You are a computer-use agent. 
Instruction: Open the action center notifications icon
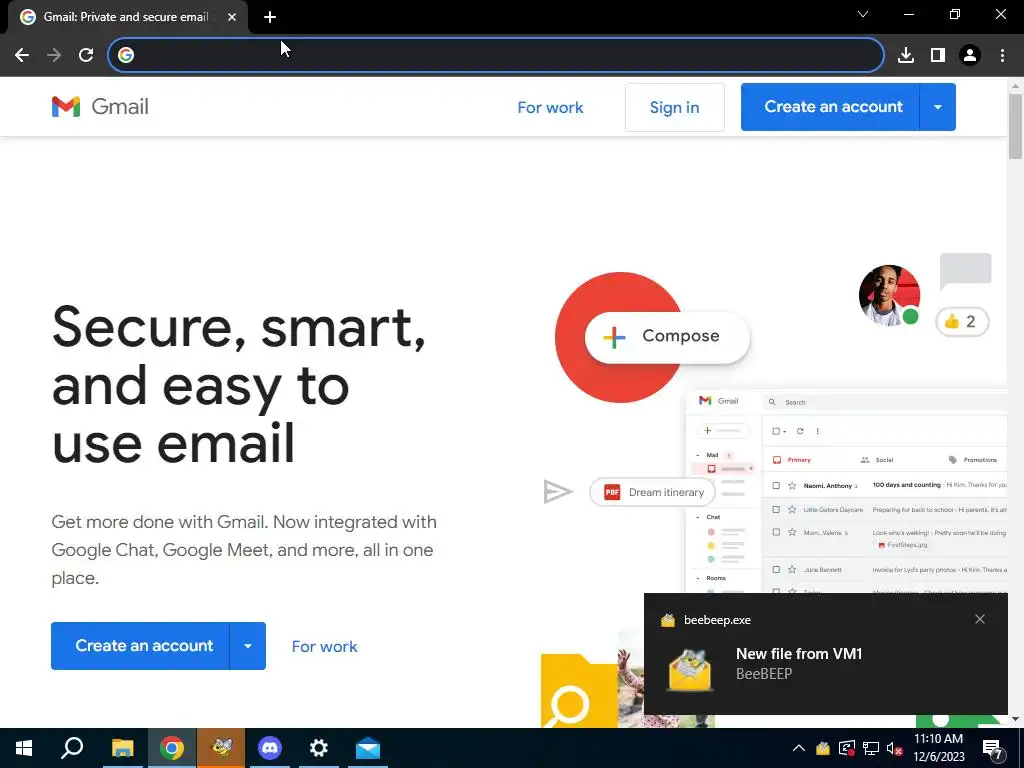(993, 749)
